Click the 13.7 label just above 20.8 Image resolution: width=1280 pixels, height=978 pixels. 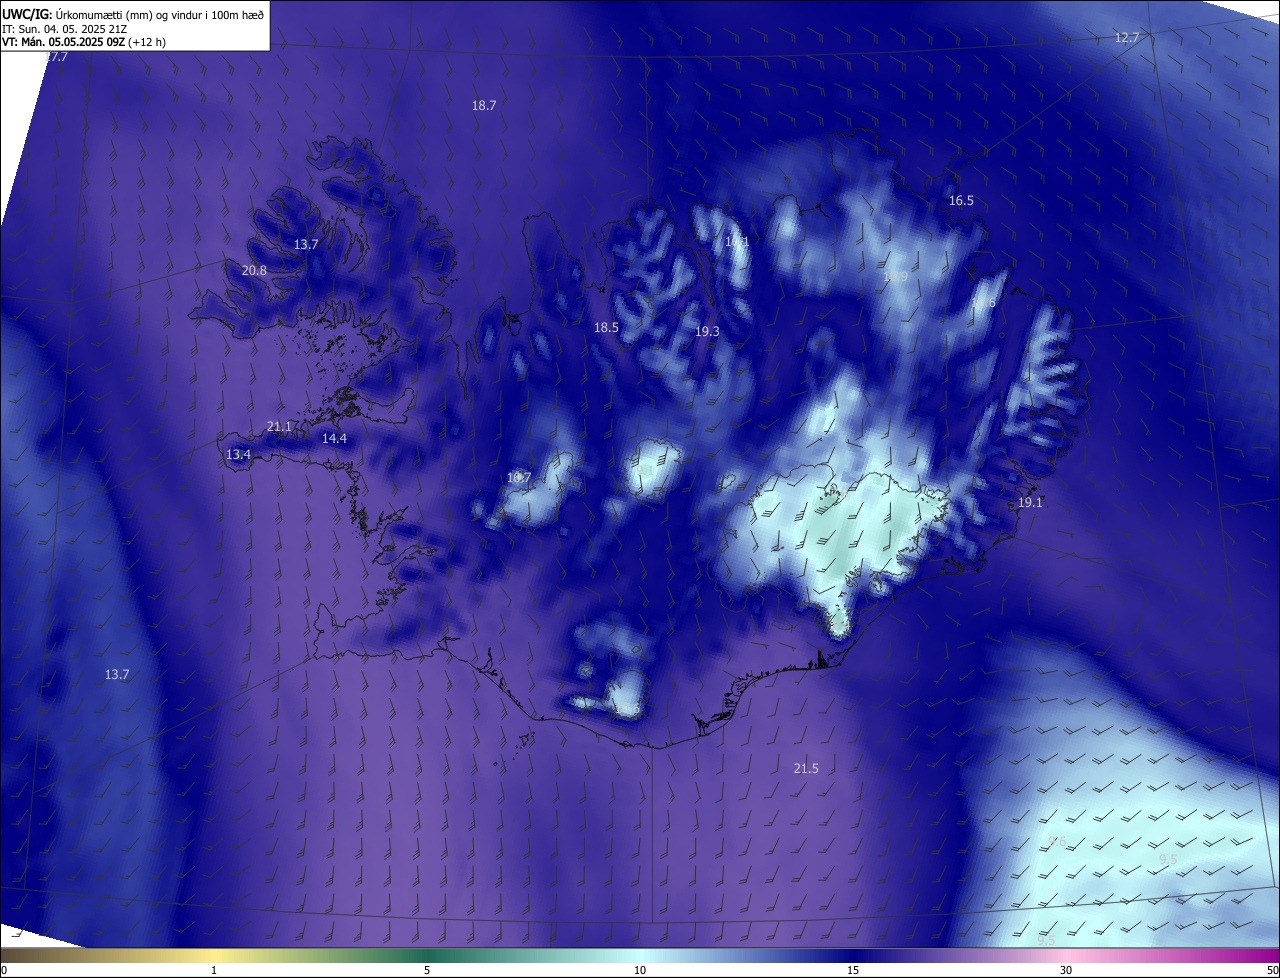[306, 245]
